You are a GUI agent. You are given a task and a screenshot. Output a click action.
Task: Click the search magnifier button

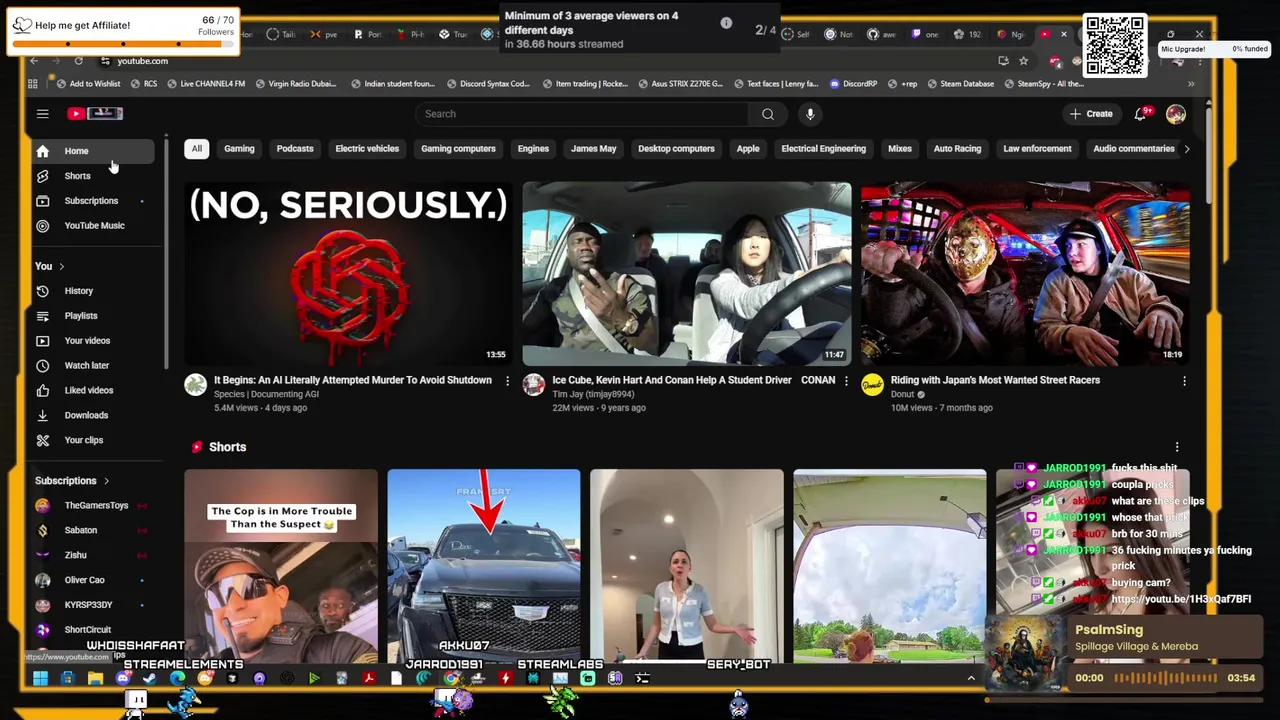coord(767,114)
